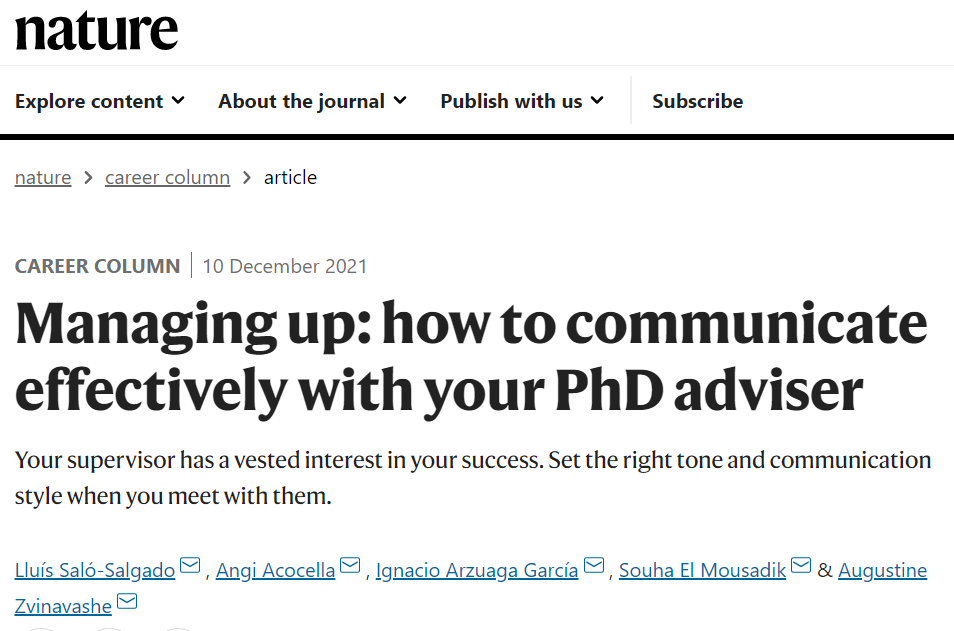Click the envelope icon next to Souha El Mousadik
Screen dimensions: 954x631
[801, 567]
